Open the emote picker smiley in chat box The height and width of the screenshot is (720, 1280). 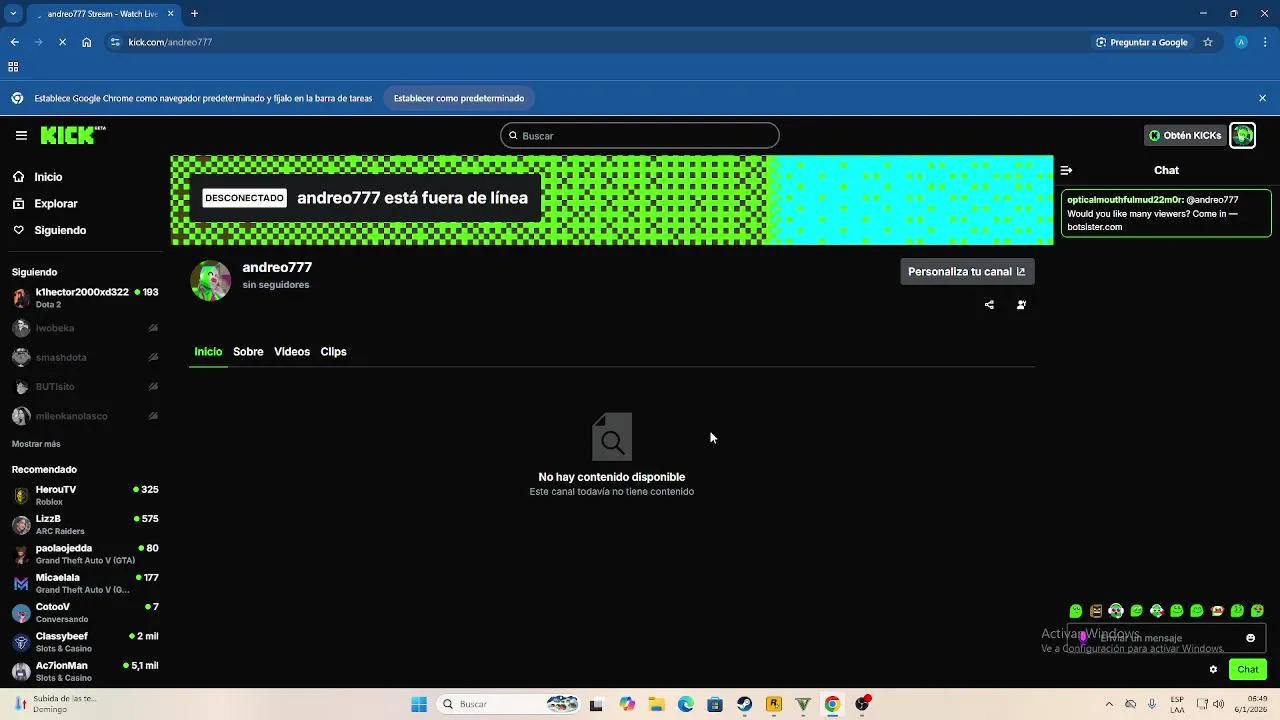pos(1250,638)
